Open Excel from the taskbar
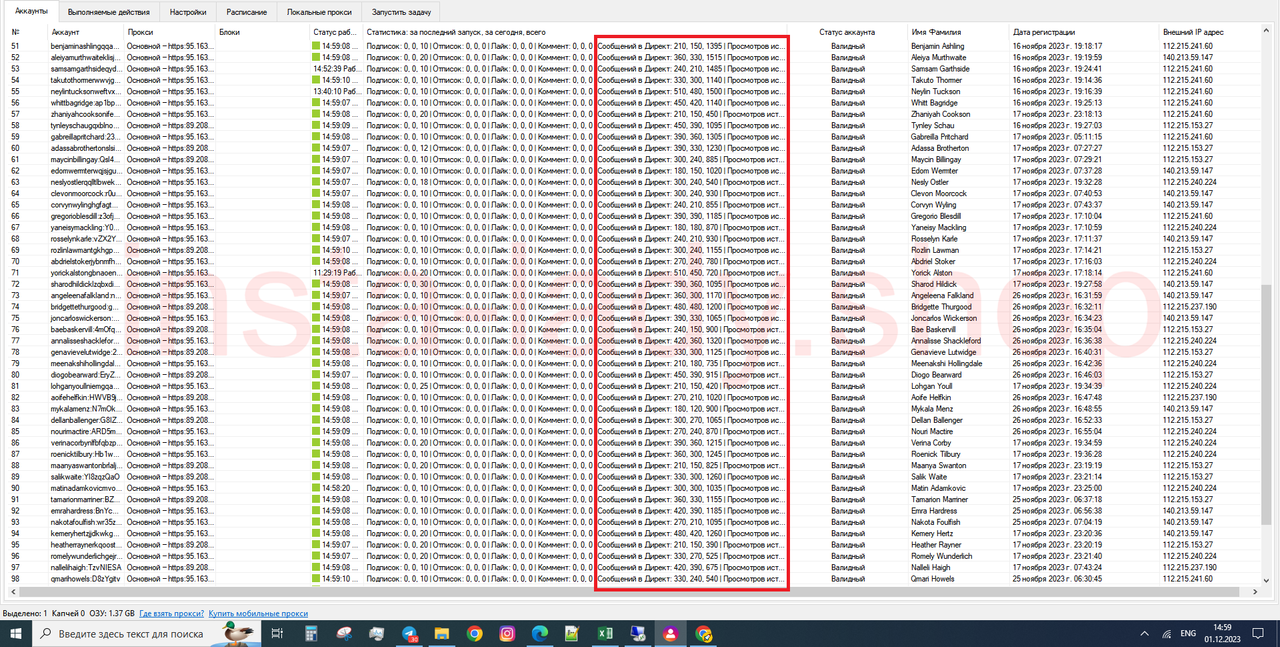This screenshot has height=647, width=1280. [x=605, y=633]
